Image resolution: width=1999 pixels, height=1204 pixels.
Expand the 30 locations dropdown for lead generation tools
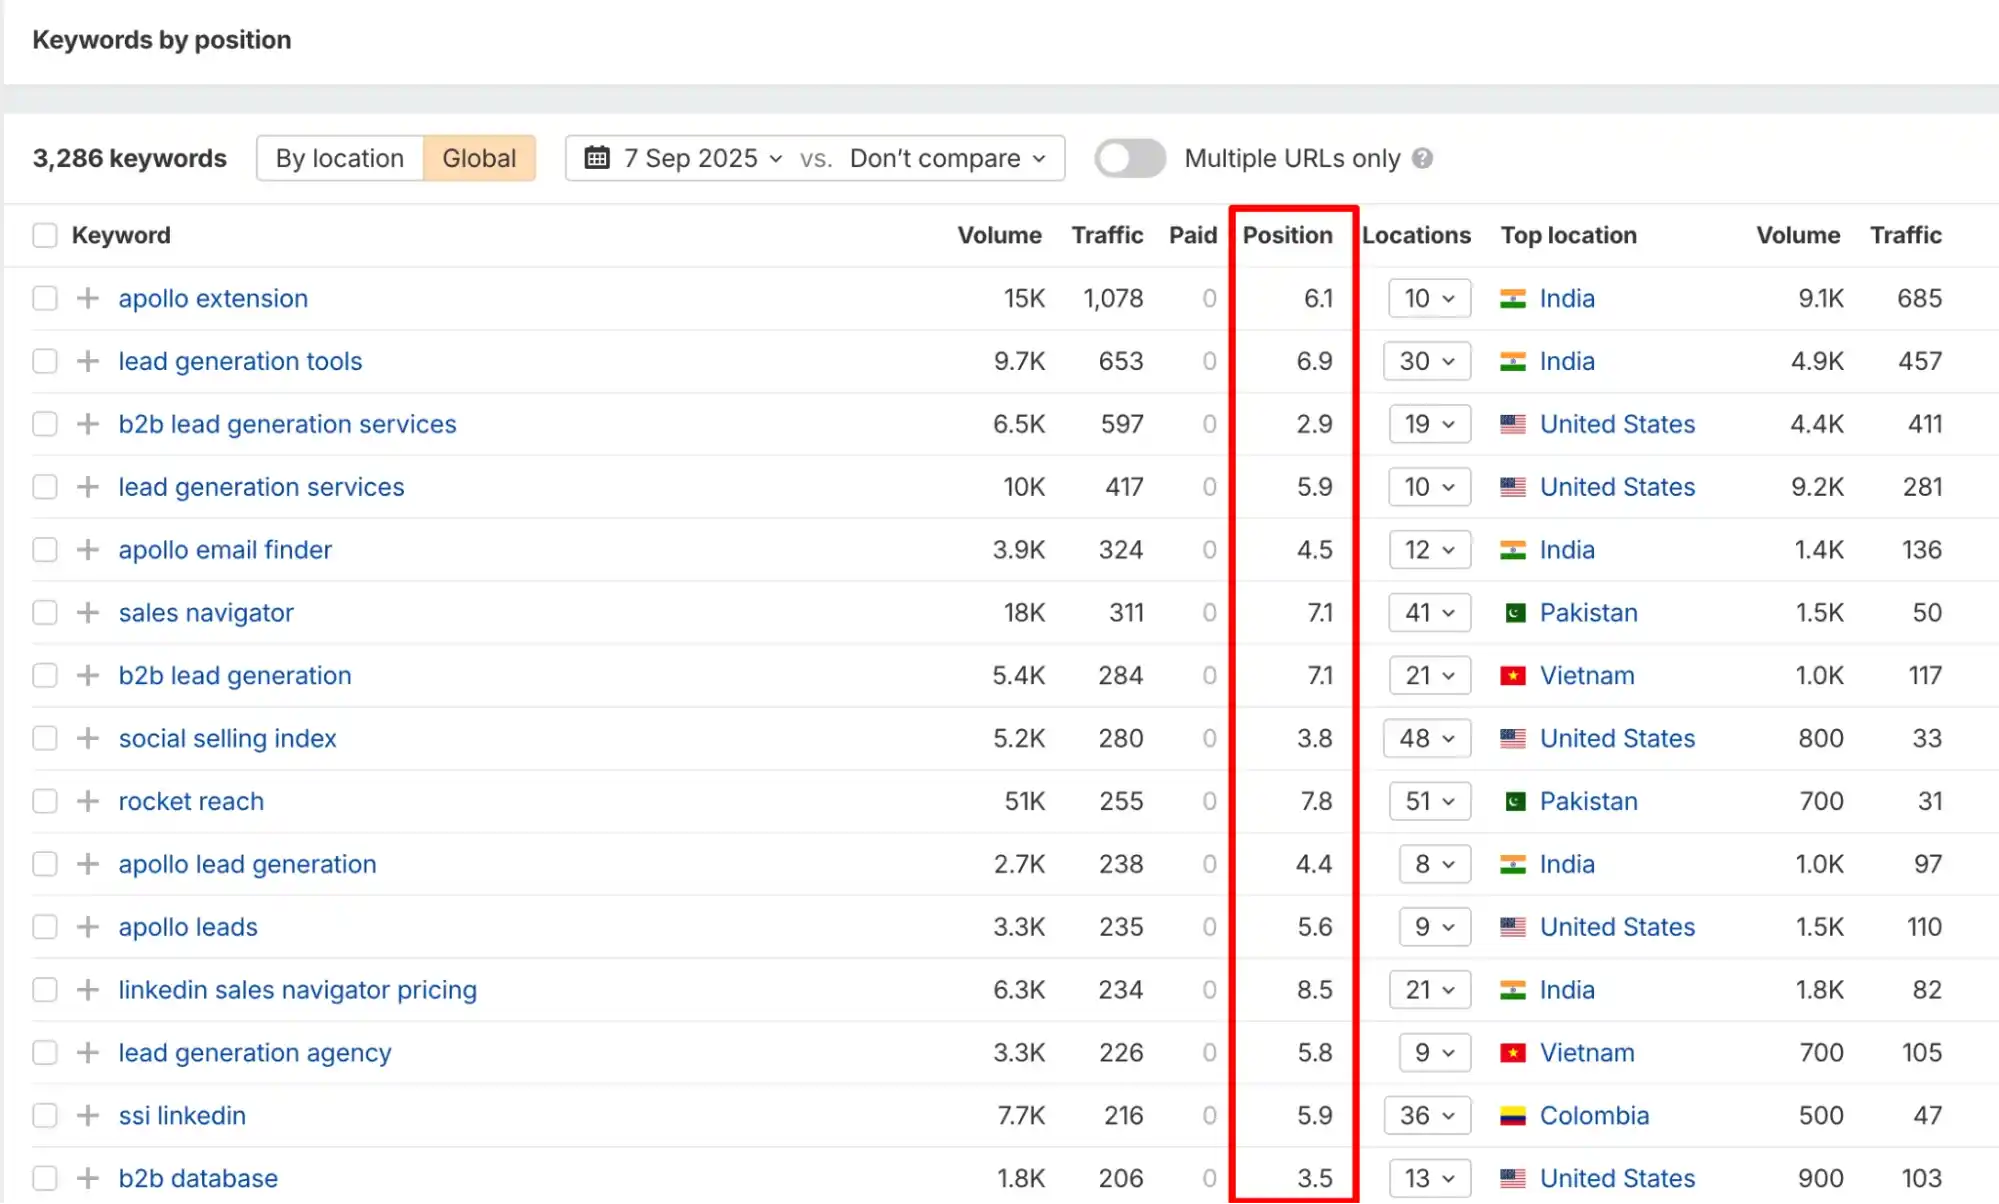(1427, 361)
